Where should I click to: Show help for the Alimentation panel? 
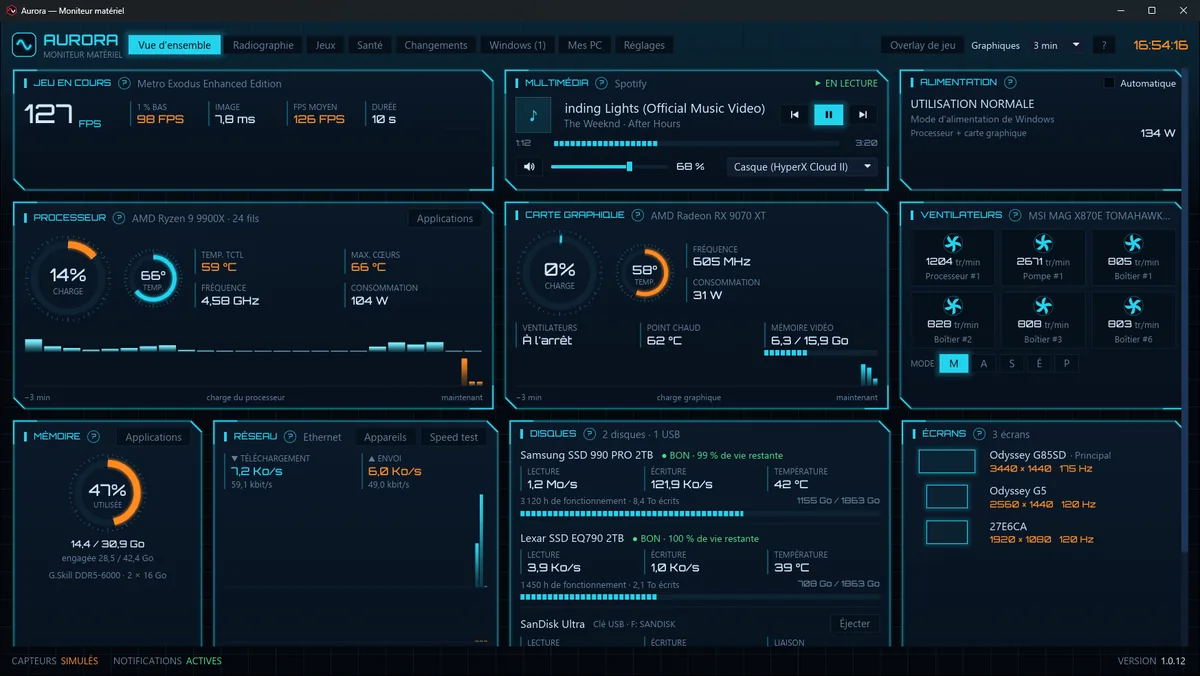(1010, 82)
